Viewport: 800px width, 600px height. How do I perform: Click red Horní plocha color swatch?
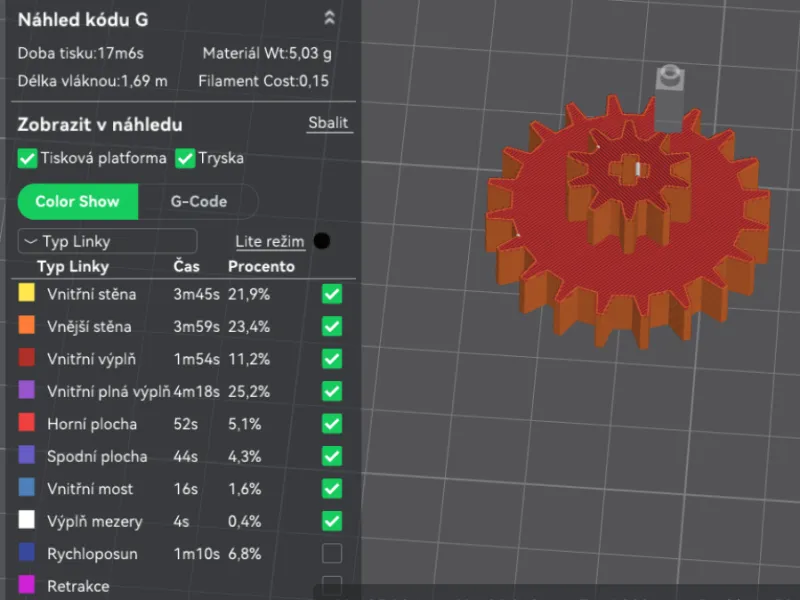(x=27, y=422)
